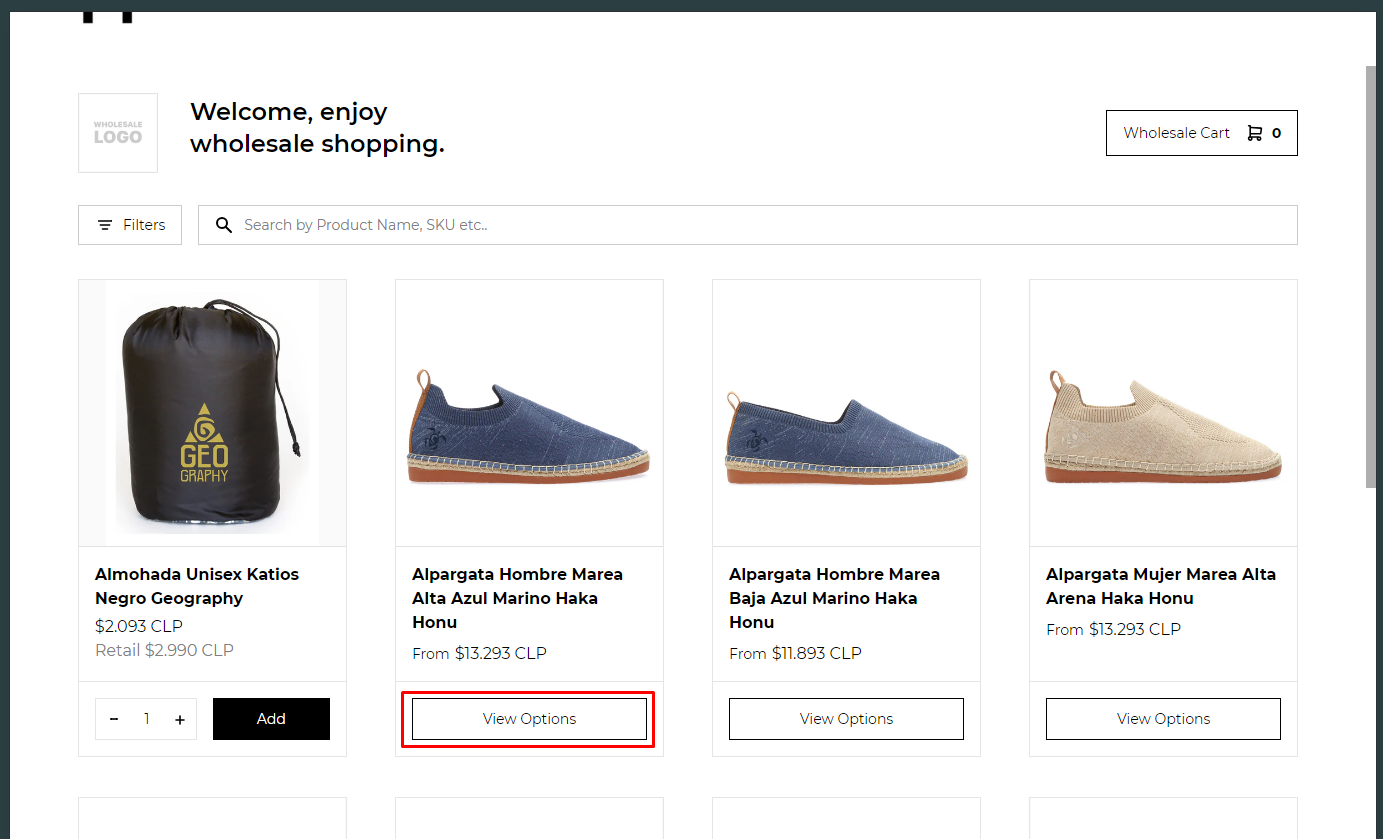Click the shopping cart icon
Image resolution: width=1383 pixels, height=839 pixels.
pyautogui.click(x=1254, y=133)
